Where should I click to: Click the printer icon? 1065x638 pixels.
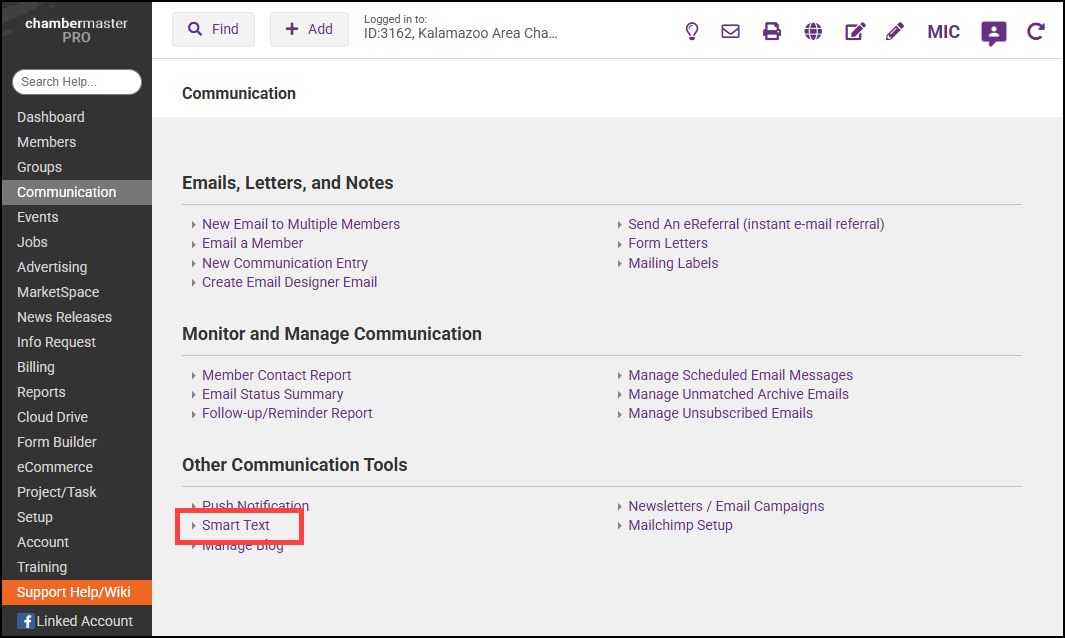tap(772, 31)
